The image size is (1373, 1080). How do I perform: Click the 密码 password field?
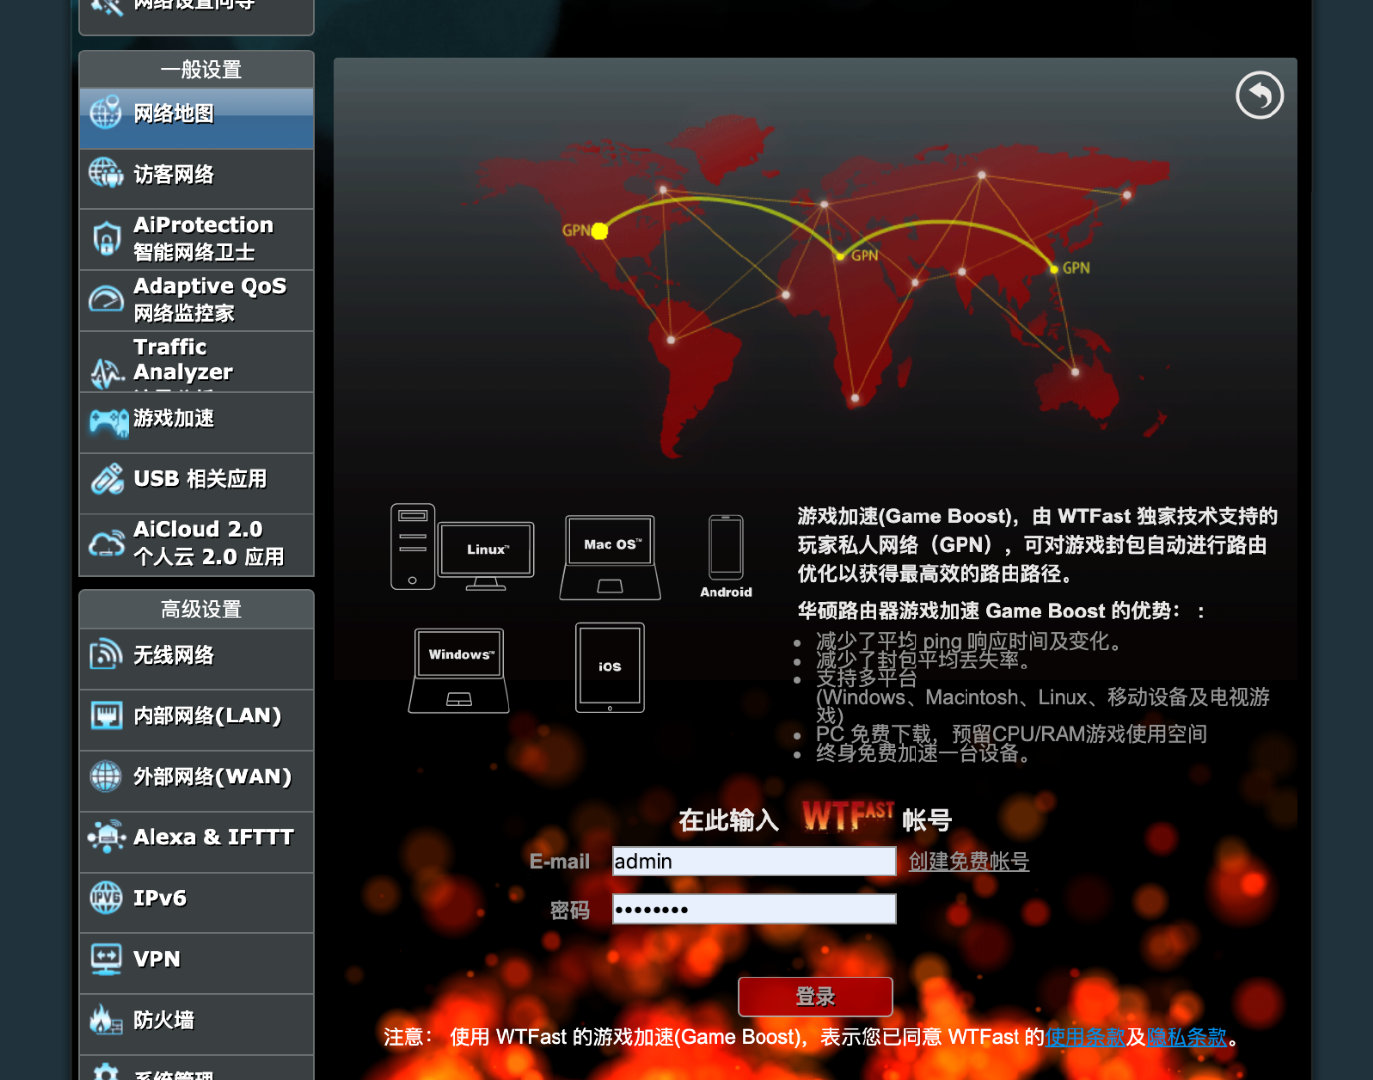754,909
